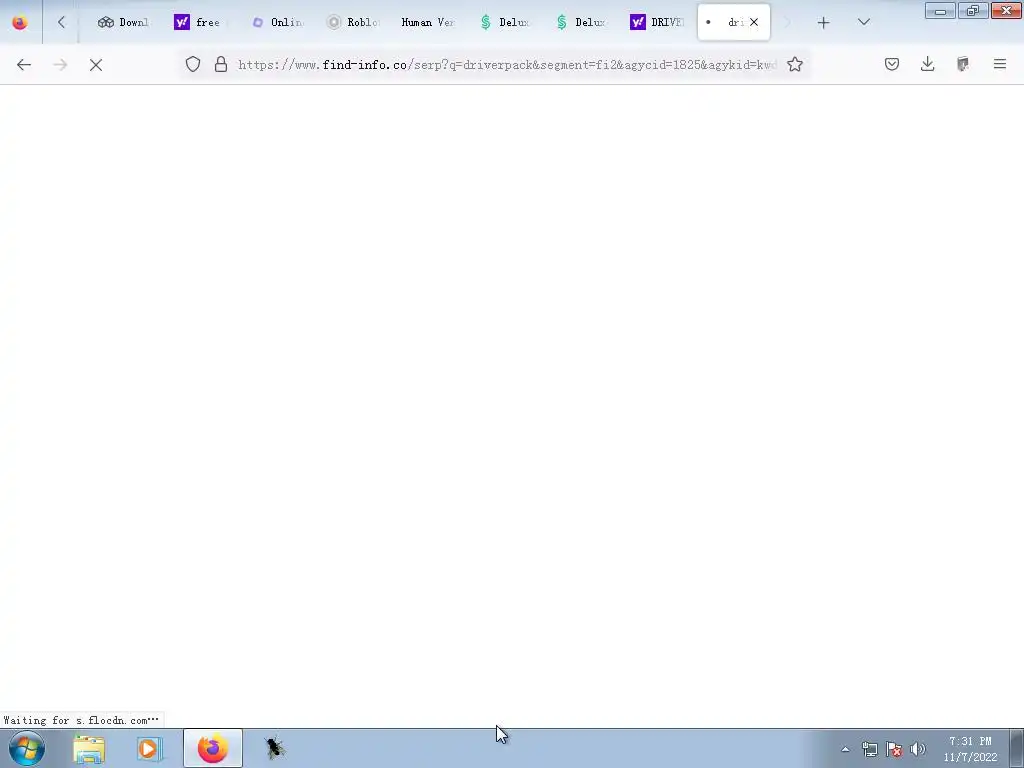Restore down the Firefox window
Viewport: 1024px width, 768px height.
tap(973, 10)
